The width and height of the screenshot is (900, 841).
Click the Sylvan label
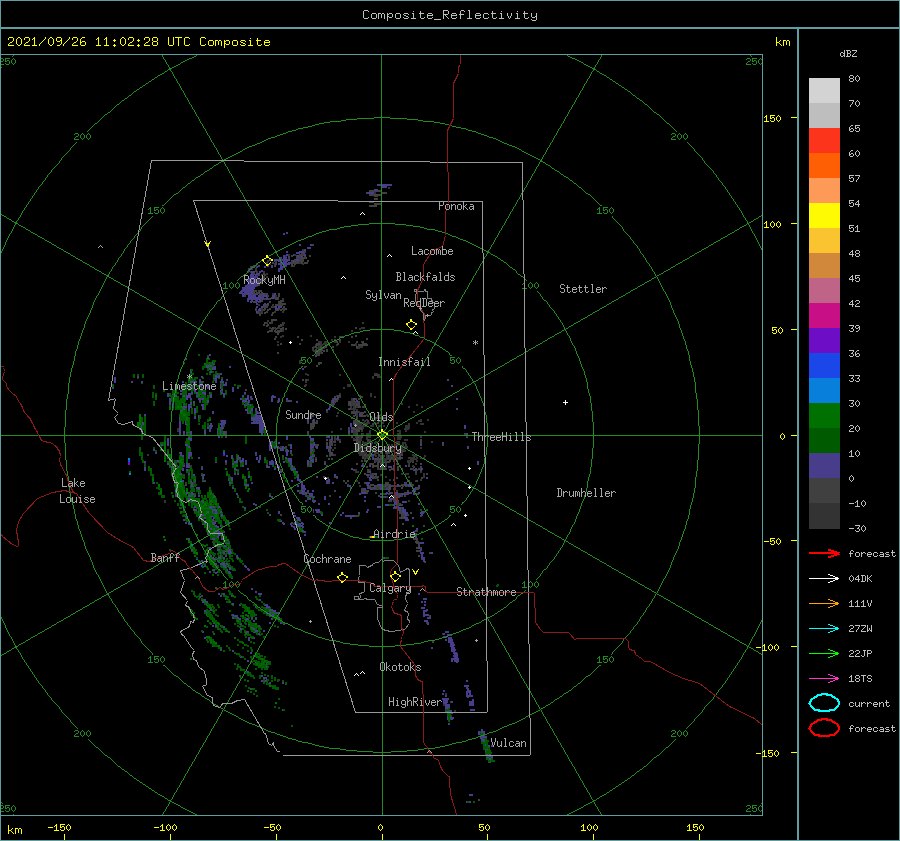[383, 295]
